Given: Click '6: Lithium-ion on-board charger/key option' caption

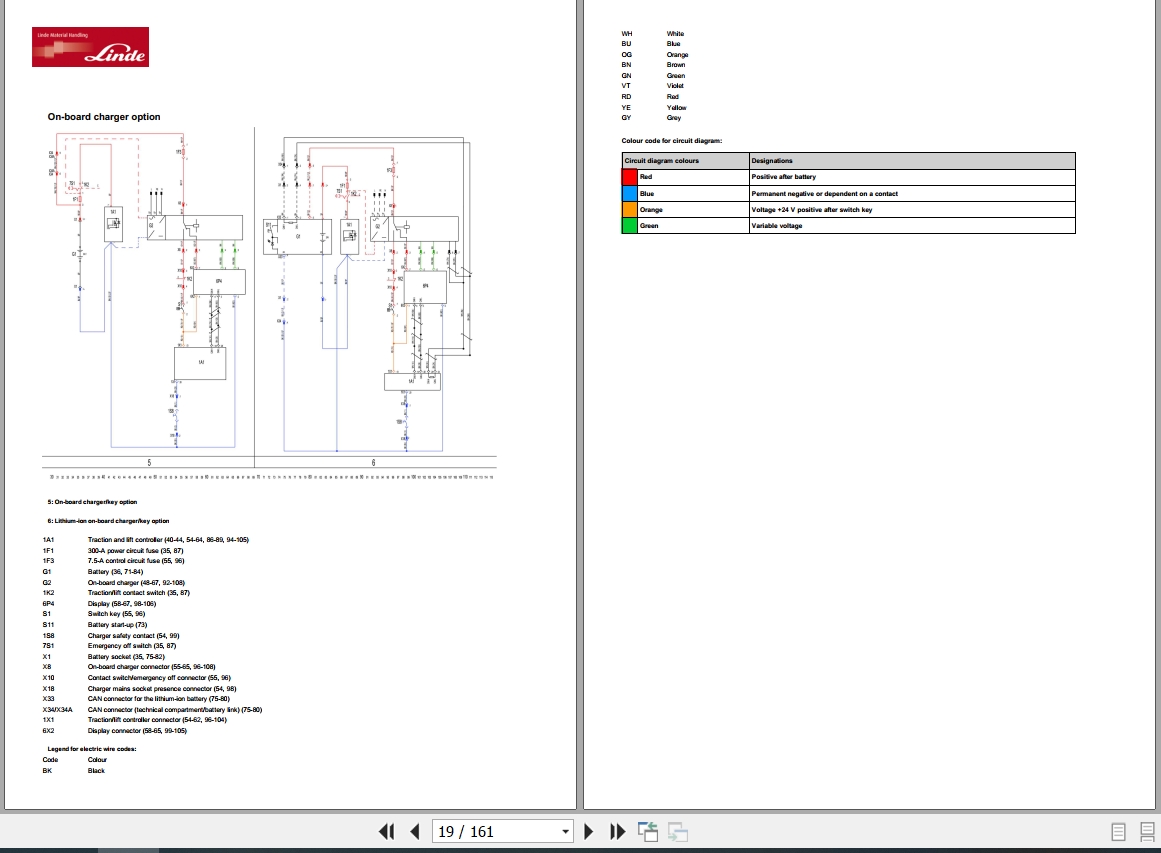Looking at the screenshot, I should click(x=108, y=521).
